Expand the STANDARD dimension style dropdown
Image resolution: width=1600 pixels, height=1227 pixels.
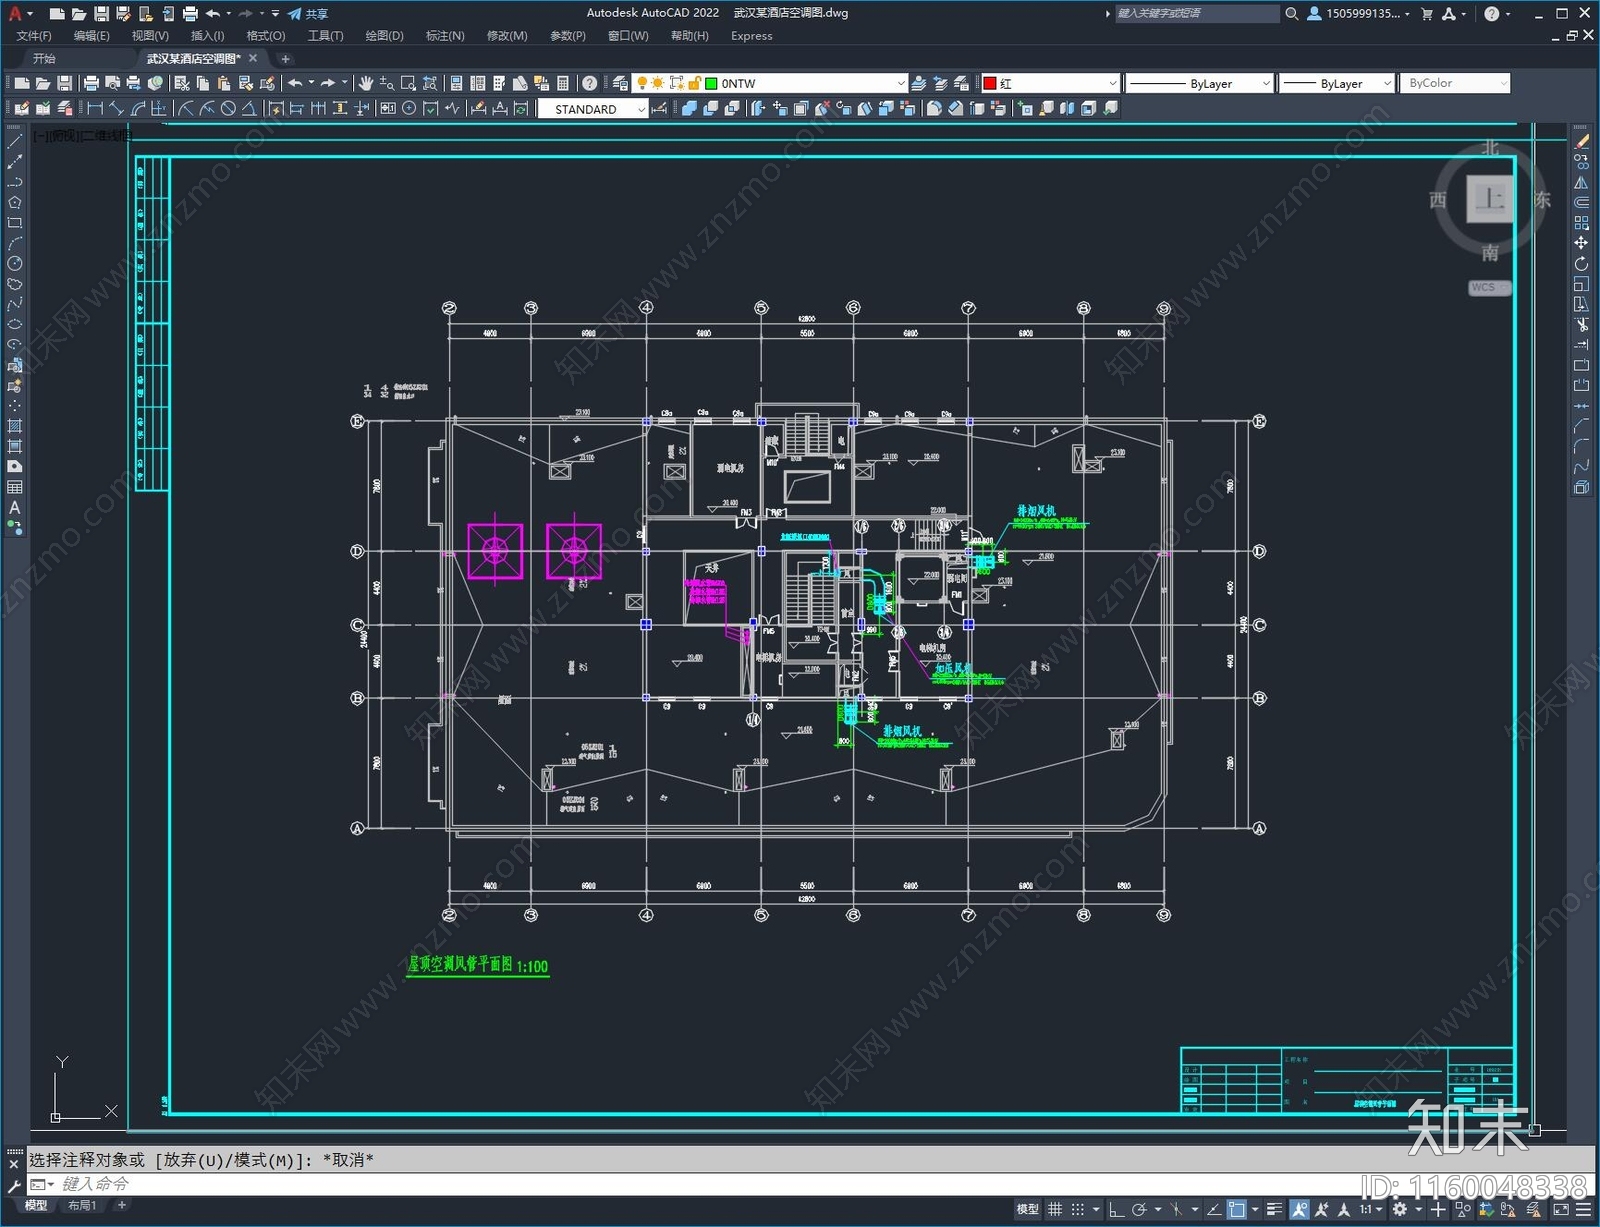(x=593, y=109)
